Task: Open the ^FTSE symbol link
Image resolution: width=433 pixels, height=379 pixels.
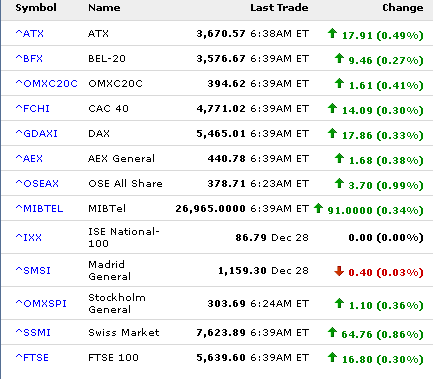Action: coord(32,357)
